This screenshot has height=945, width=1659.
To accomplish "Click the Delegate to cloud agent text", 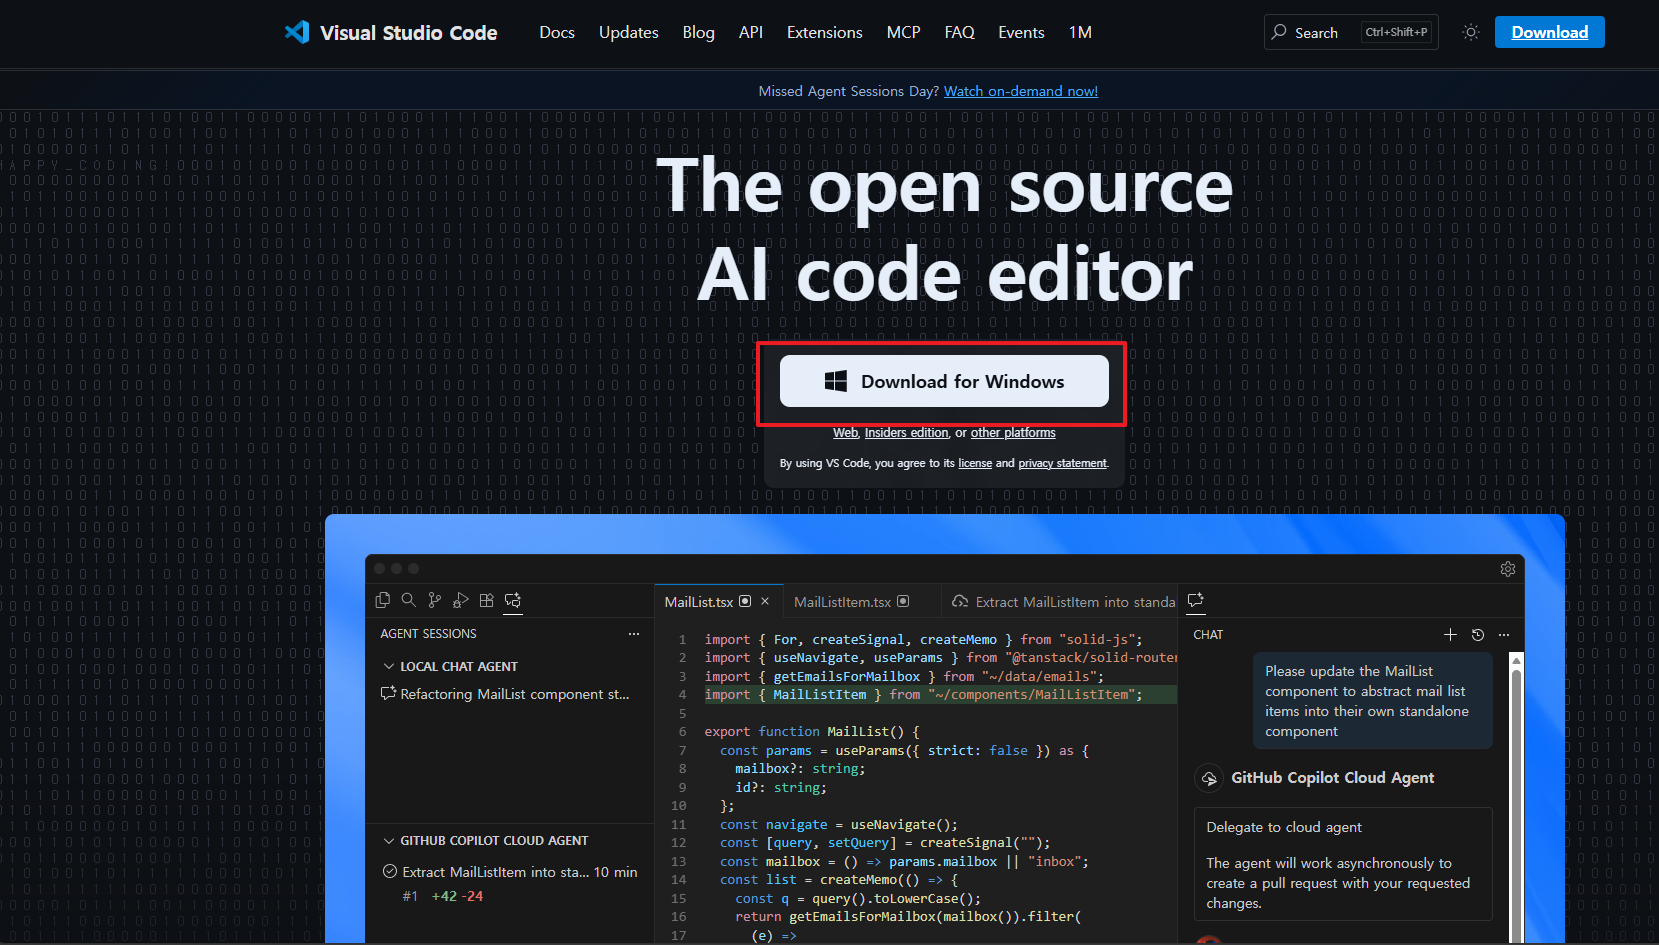I will 1284,827.
